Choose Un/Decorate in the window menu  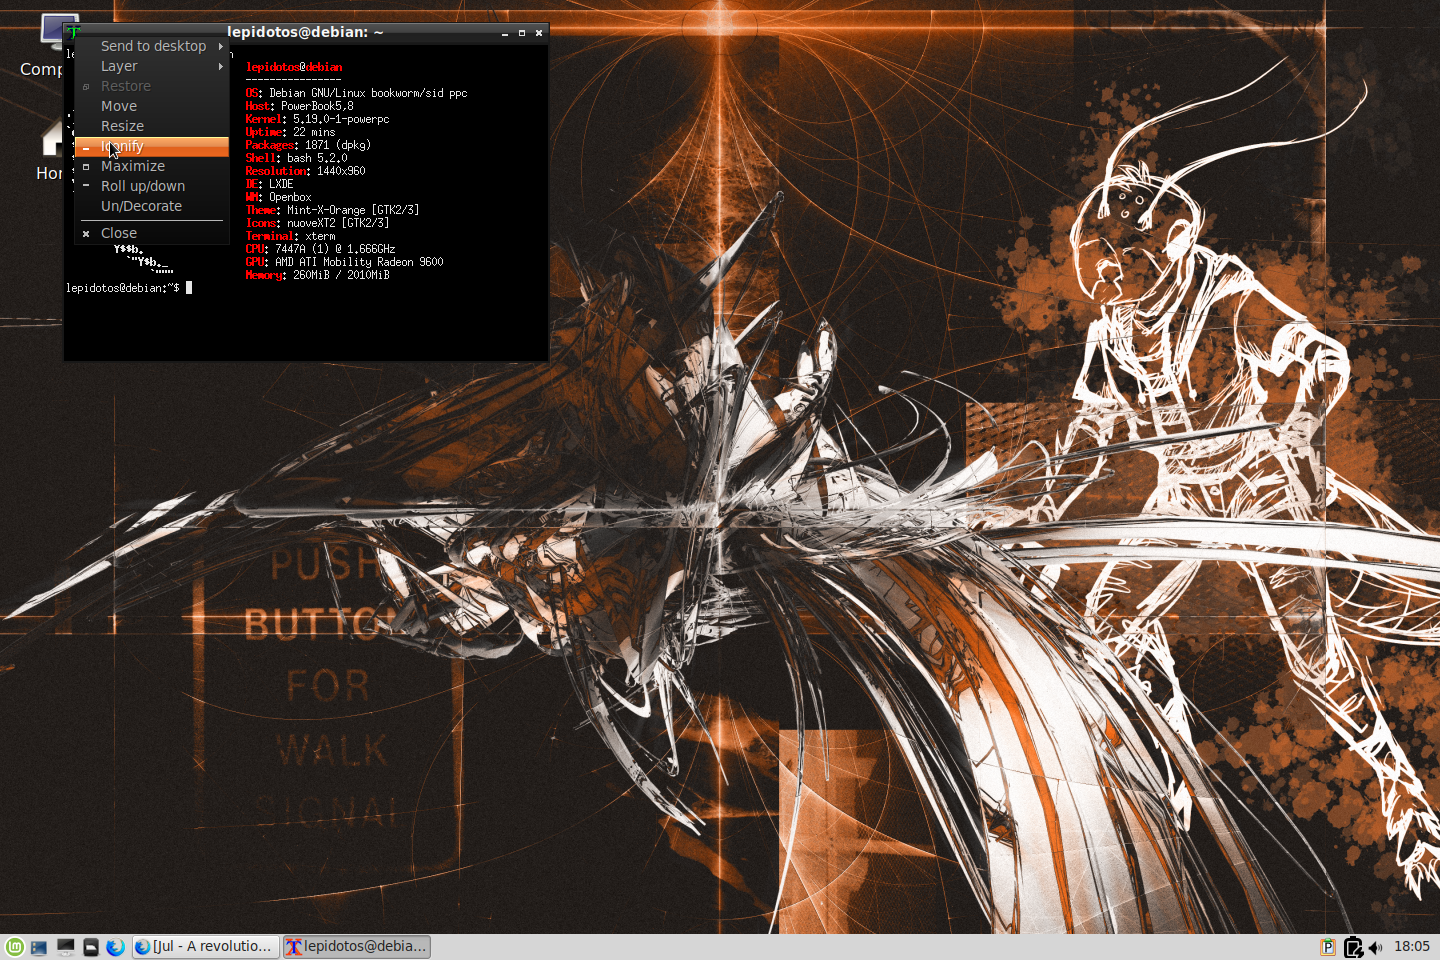coord(152,207)
